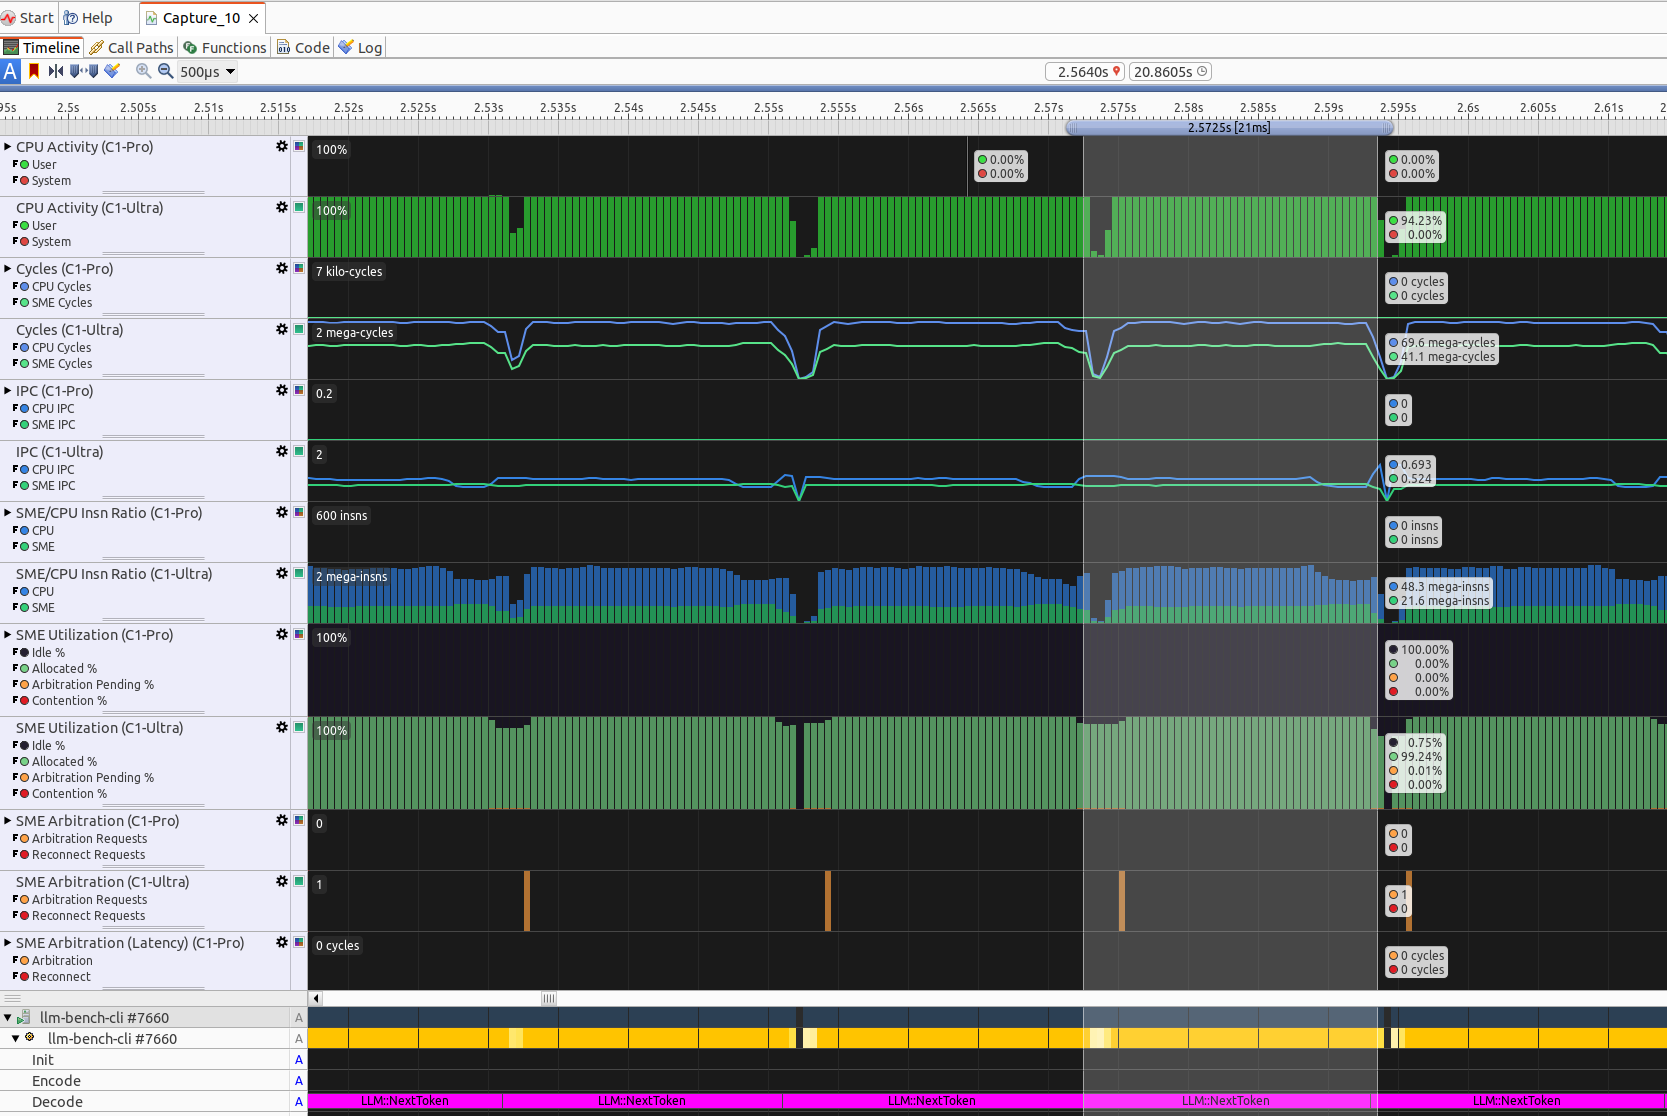Viewport: 1667px width, 1116px height.
Task: Click the horizontal scrollbar handle below charts
Action: (x=549, y=998)
